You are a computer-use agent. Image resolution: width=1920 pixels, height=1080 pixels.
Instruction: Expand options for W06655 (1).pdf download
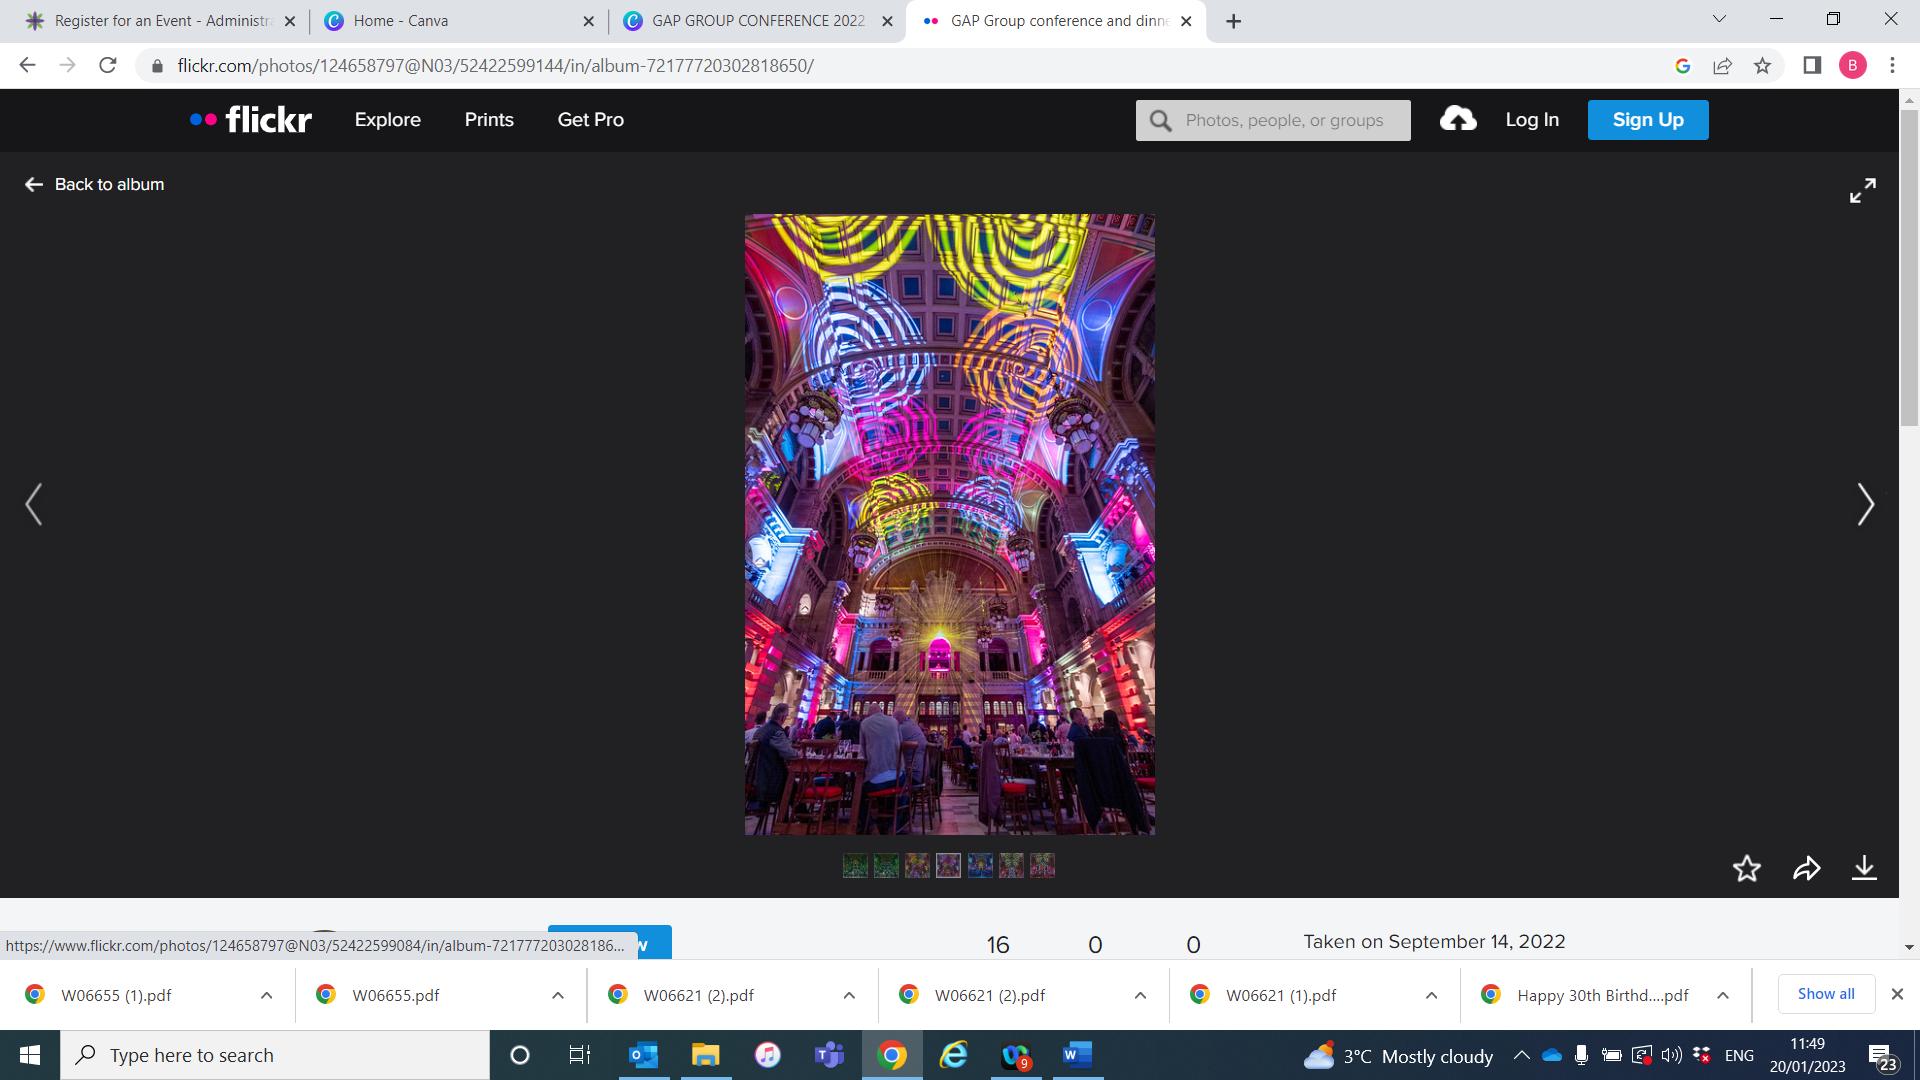[x=266, y=995]
